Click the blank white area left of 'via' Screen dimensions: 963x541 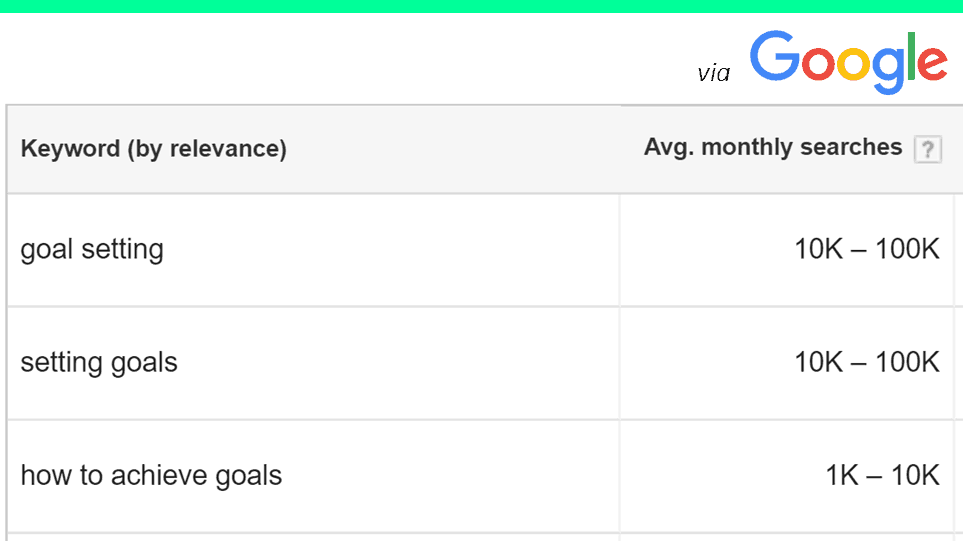pyautogui.click(x=344, y=58)
